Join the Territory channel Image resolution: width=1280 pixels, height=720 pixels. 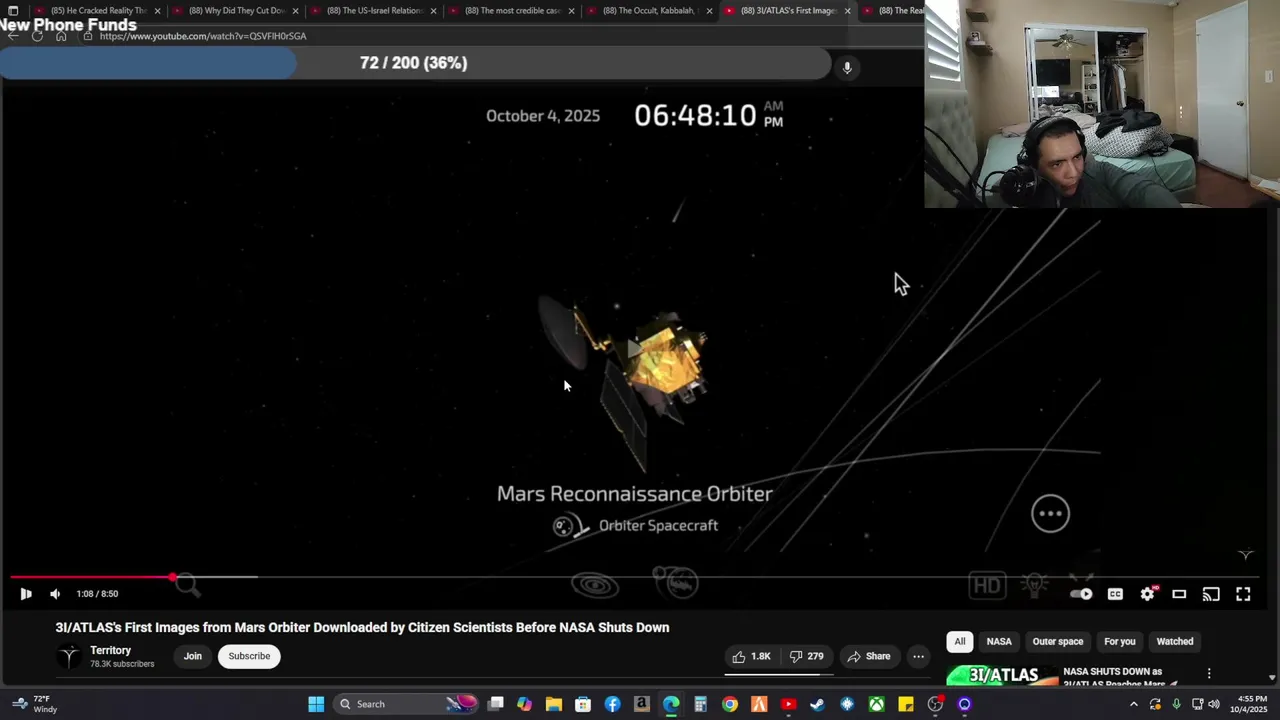coord(192,656)
